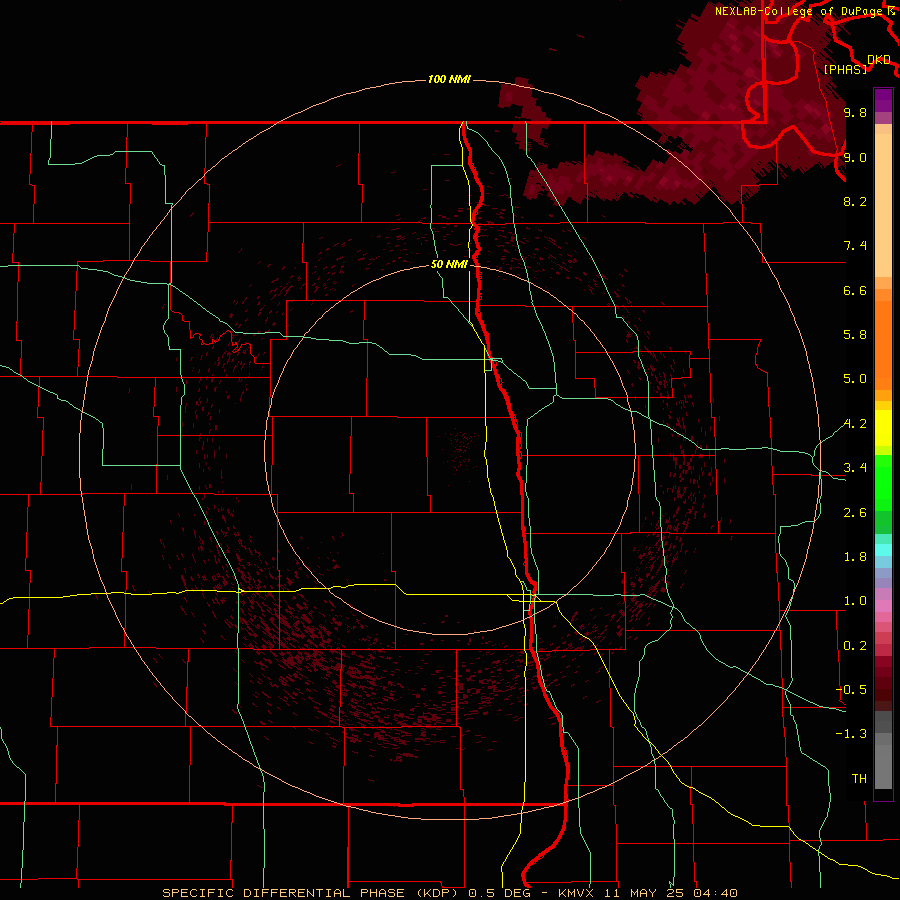Click the 100 NMI range ring label
The image size is (900, 900).
click(449, 79)
